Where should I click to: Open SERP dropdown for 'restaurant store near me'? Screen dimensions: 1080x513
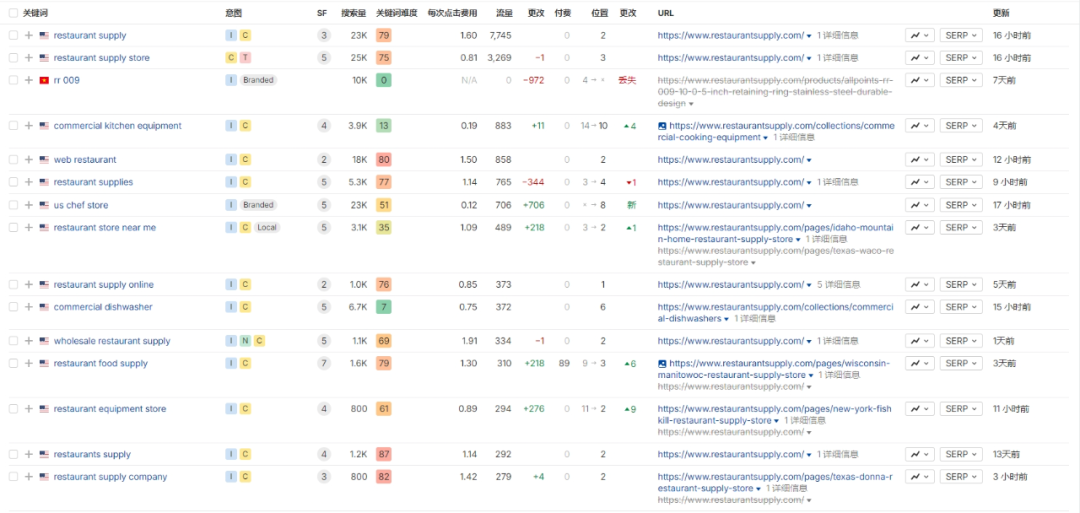point(961,228)
